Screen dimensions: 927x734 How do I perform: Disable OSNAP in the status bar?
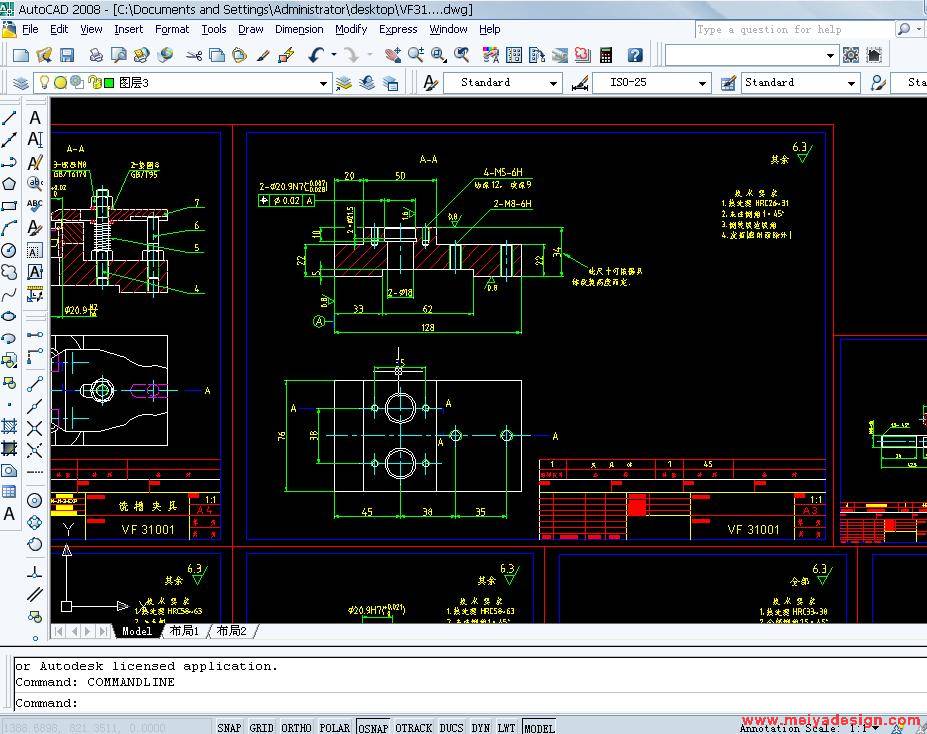(372, 727)
